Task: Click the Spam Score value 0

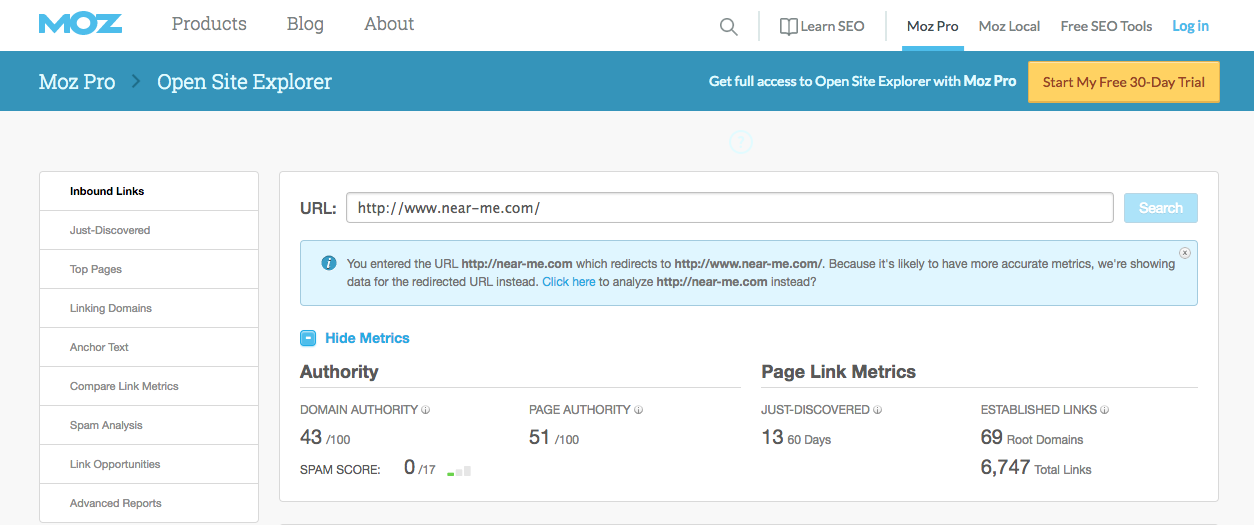Action: (x=409, y=467)
